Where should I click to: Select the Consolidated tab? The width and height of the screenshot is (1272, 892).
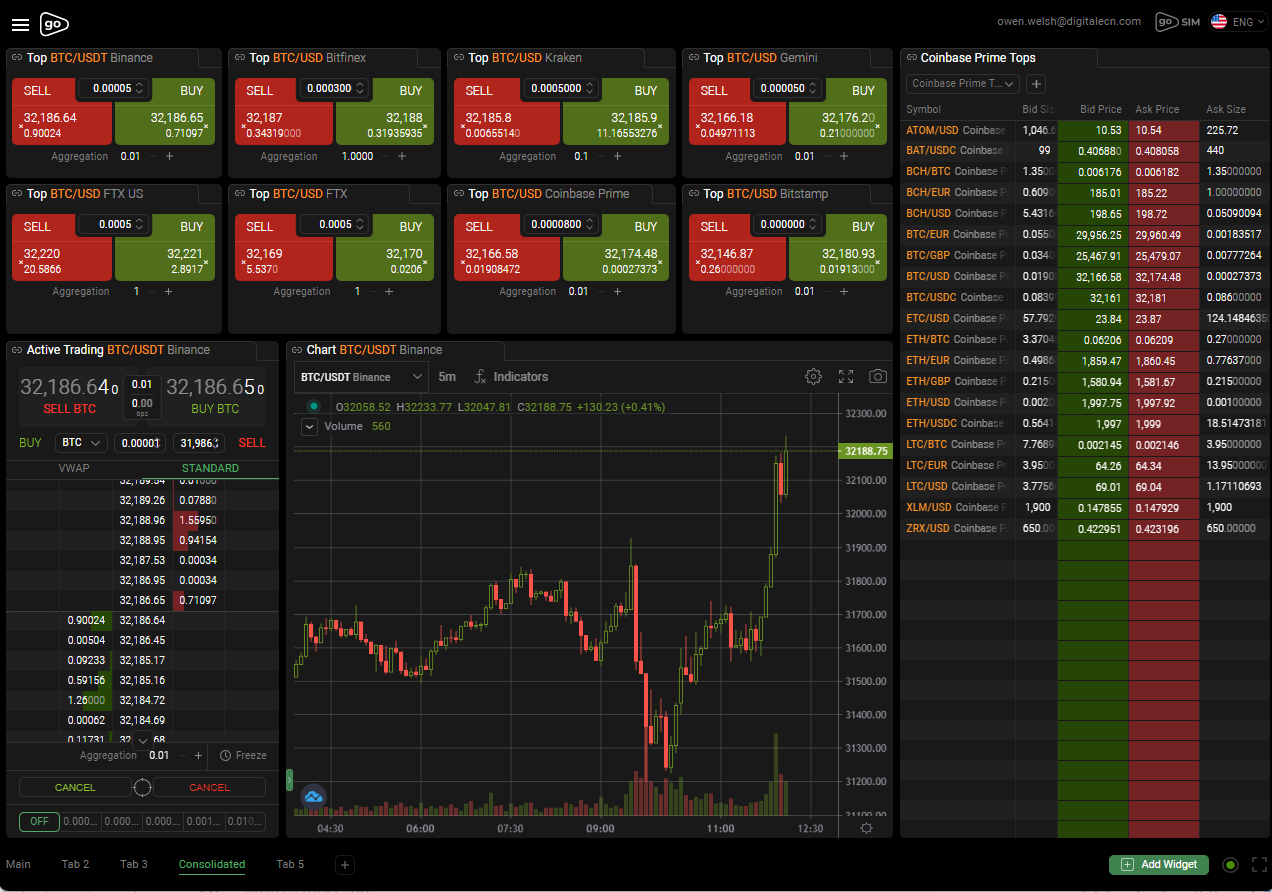click(212, 864)
